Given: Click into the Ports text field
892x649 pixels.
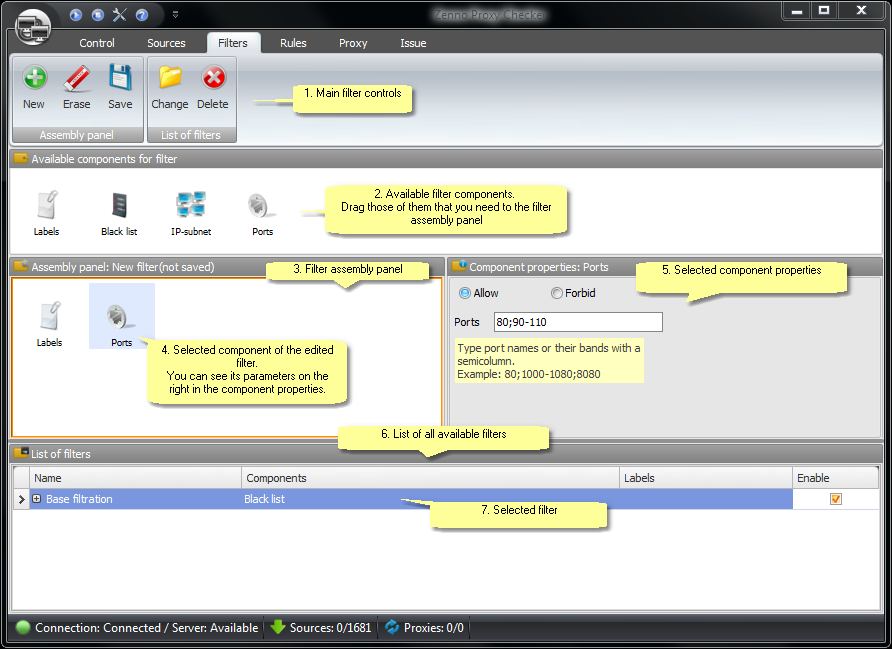Looking at the screenshot, I should pos(577,322).
